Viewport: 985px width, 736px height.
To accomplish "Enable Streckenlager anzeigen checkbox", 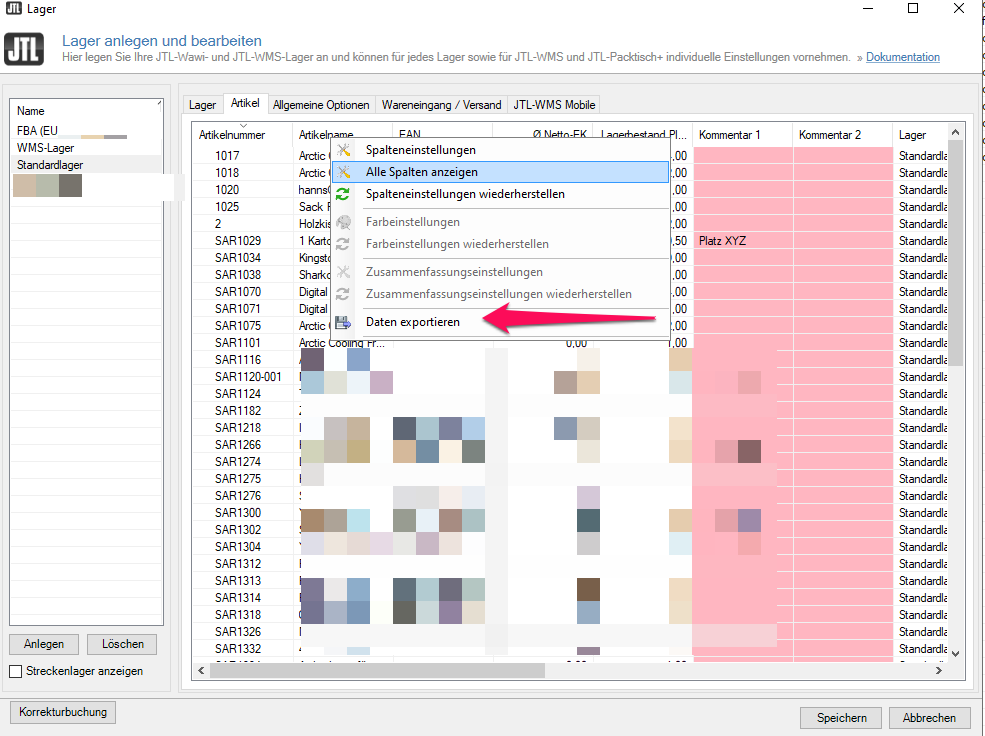I will [x=16, y=671].
